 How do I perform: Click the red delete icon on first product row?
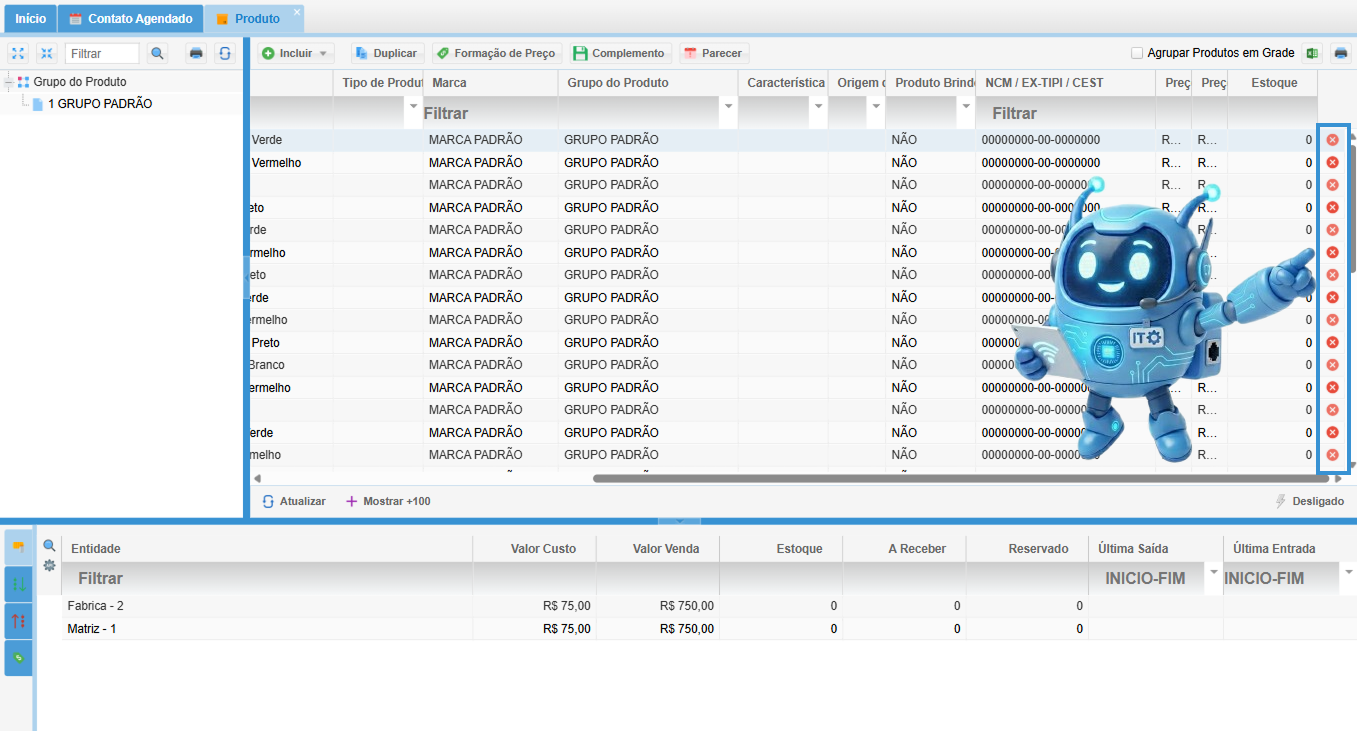coord(1332,140)
